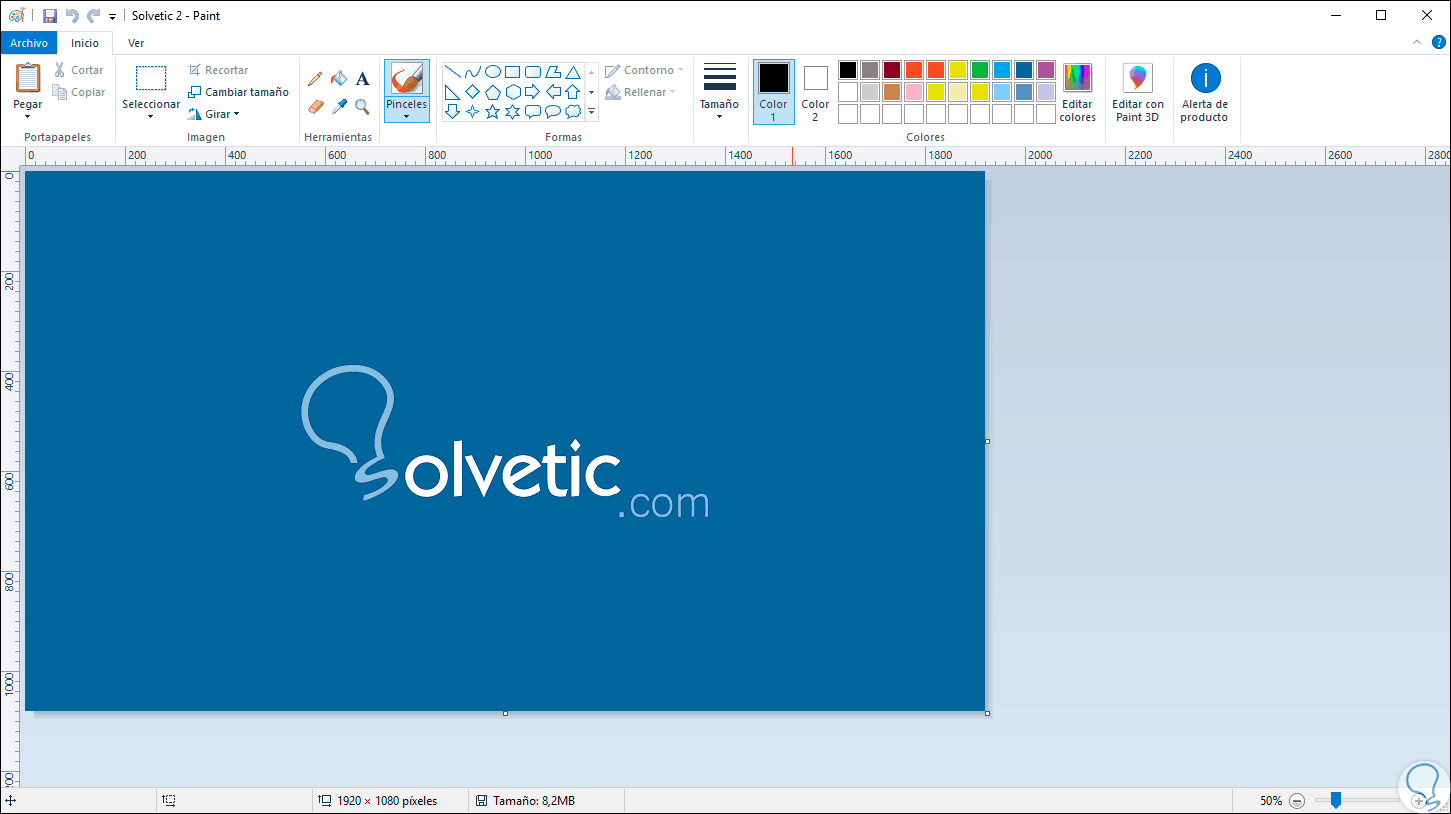The image size is (1451, 814).
Task: Click the Recortar crop button
Action: [218, 70]
